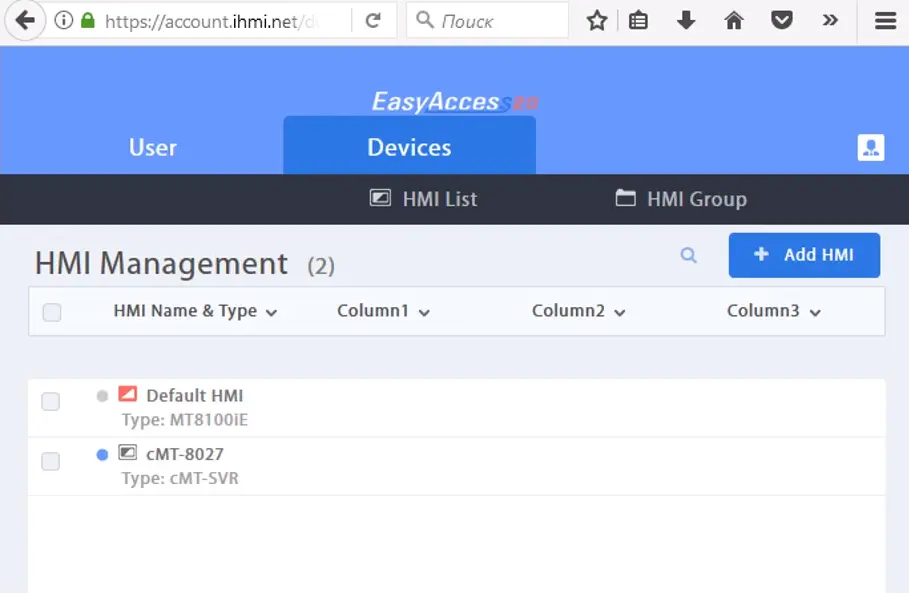The height and width of the screenshot is (593, 909).
Task: Click the HMI count (2) label
Action: [x=321, y=266]
